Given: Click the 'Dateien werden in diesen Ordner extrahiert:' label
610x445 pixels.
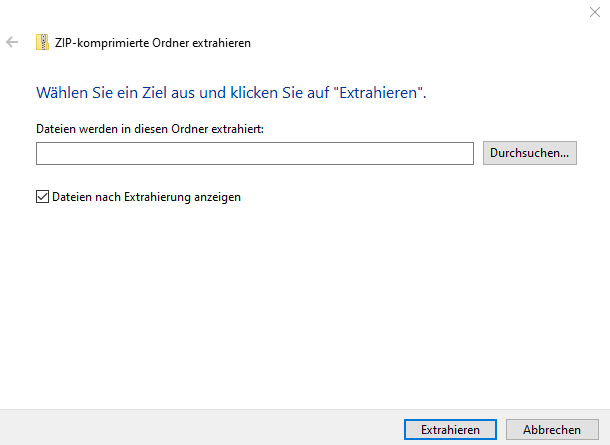Looking at the screenshot, I should pyautogui.click(x=150, y=129).
